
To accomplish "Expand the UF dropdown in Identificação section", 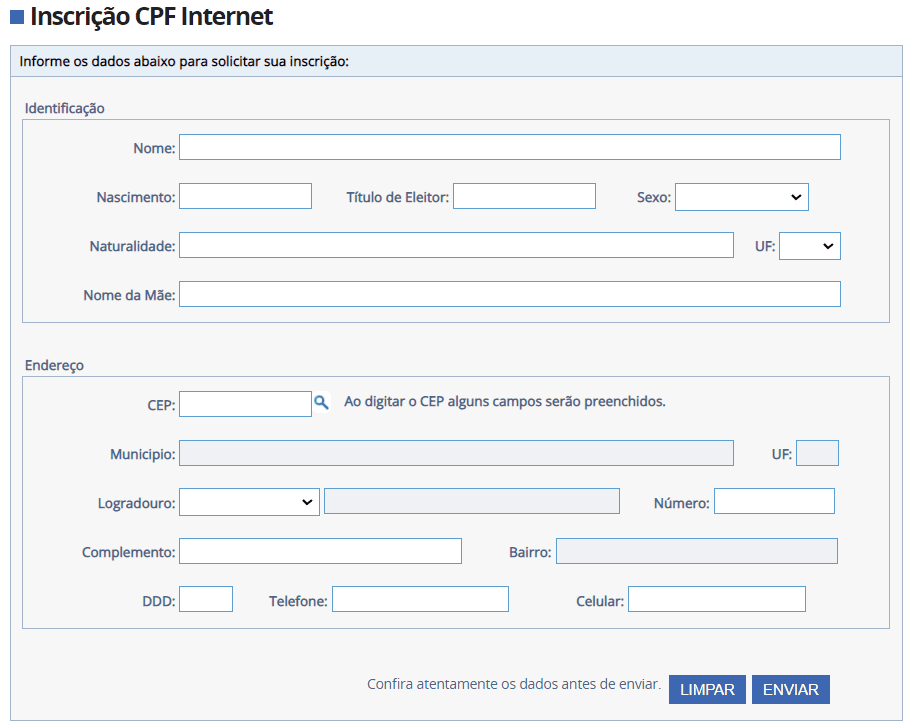I will click(x=810, y=245).
